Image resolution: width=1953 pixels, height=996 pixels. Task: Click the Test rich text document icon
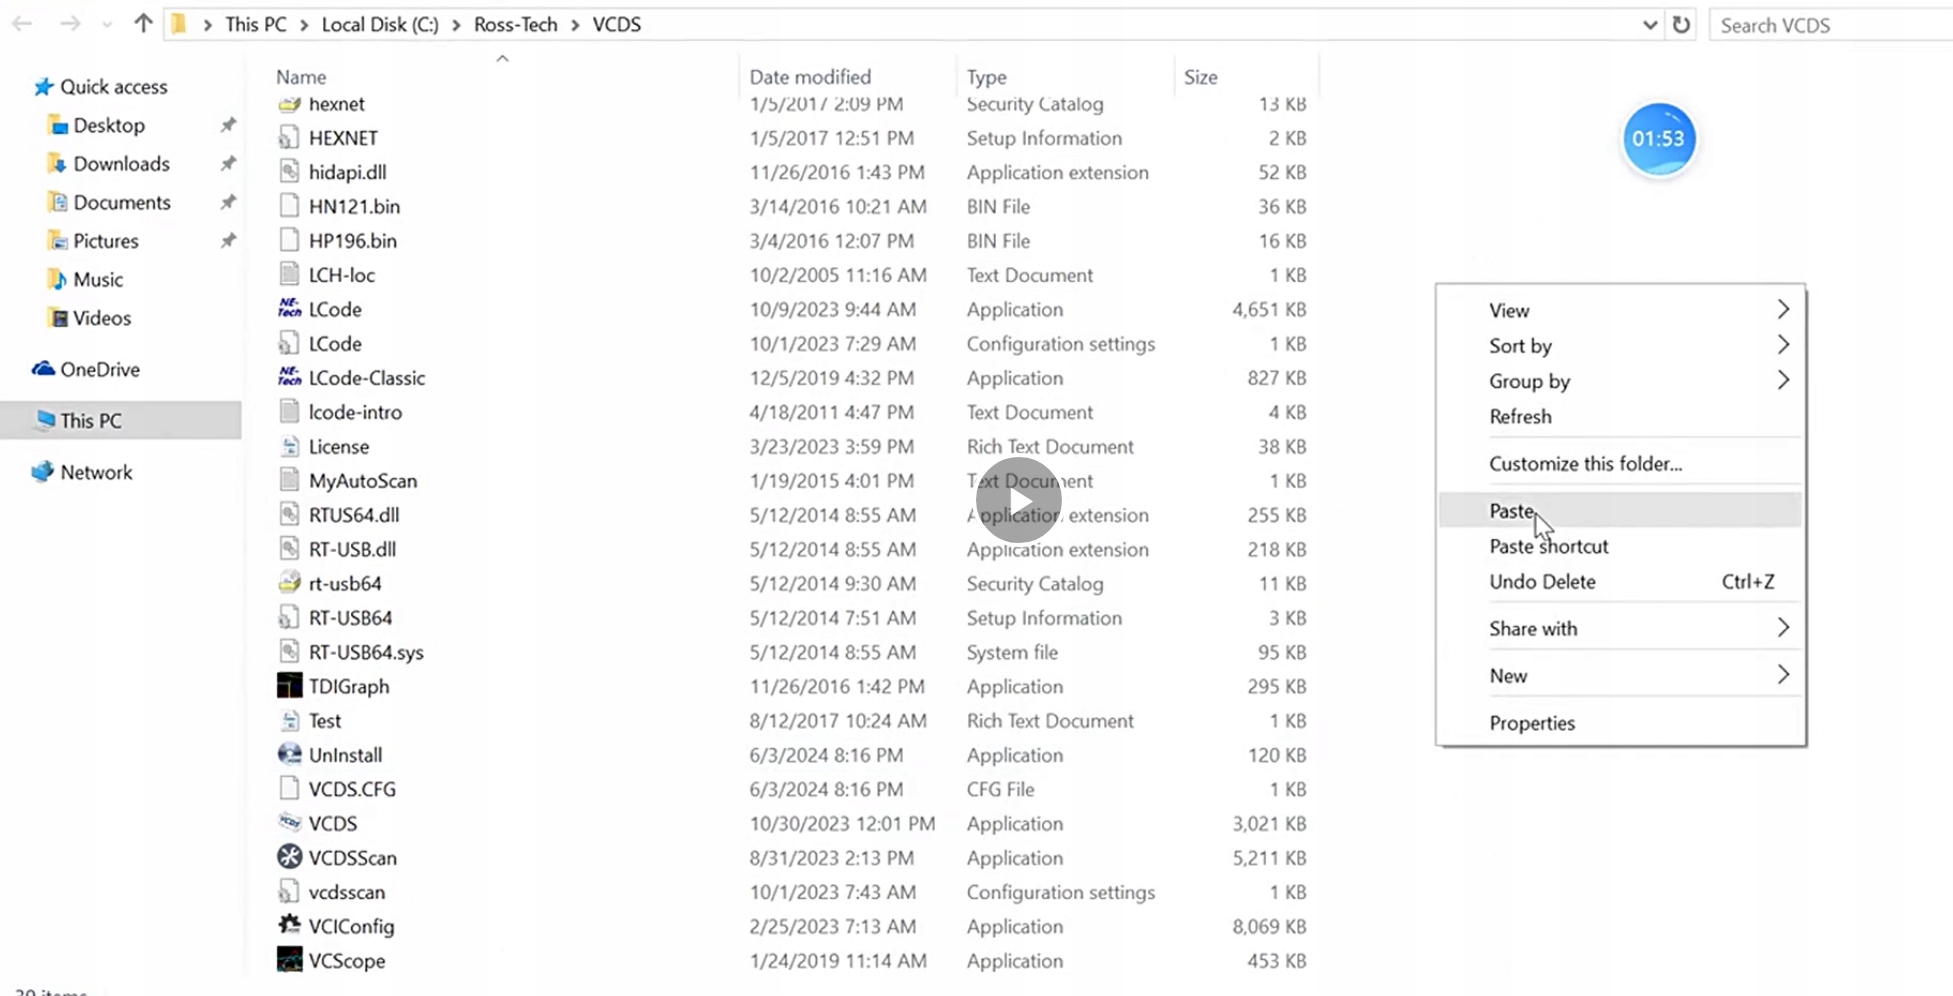point(289,720)
